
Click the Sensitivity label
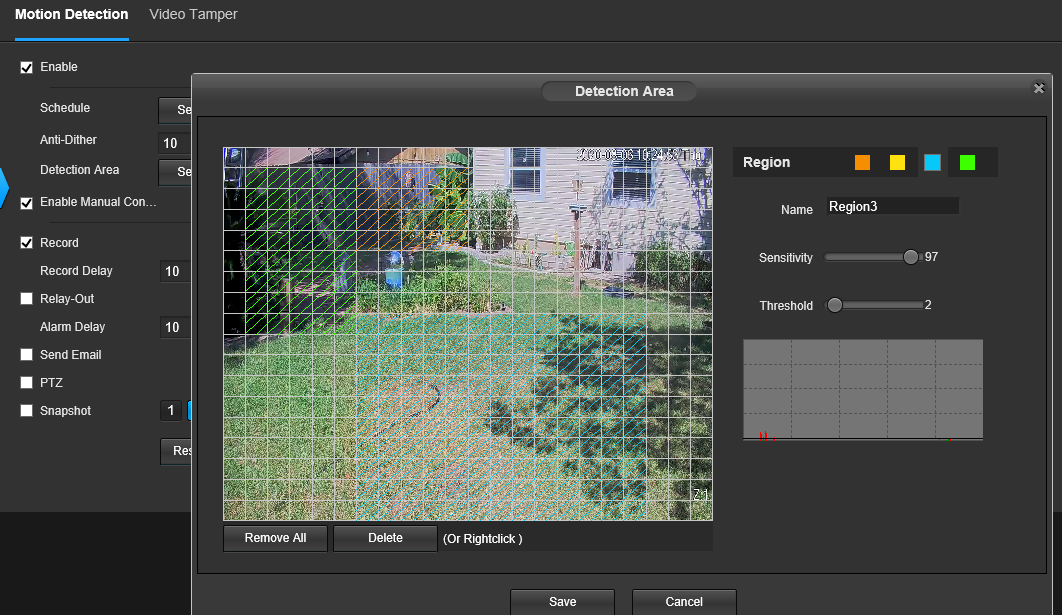pos(786,257)
